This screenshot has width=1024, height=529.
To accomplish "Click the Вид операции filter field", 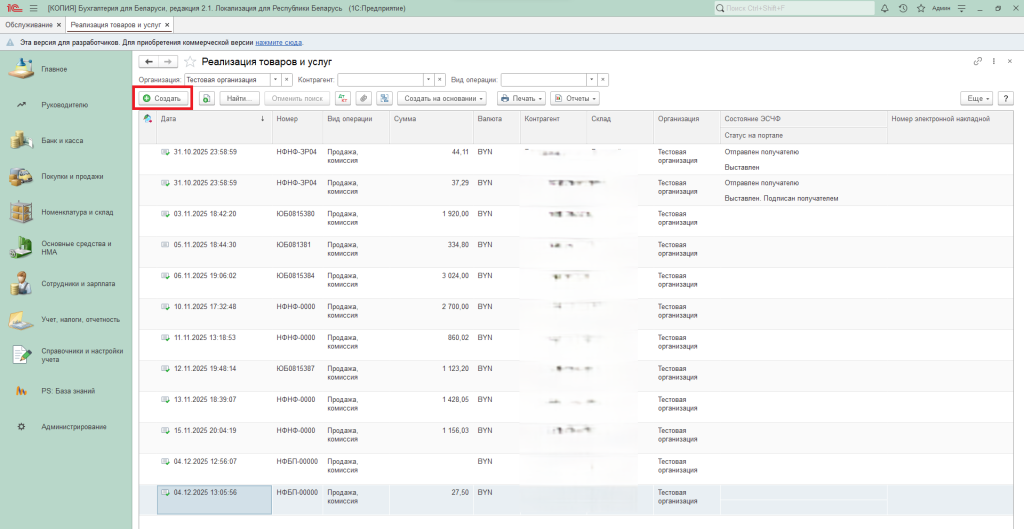I will tap(542, 79).
